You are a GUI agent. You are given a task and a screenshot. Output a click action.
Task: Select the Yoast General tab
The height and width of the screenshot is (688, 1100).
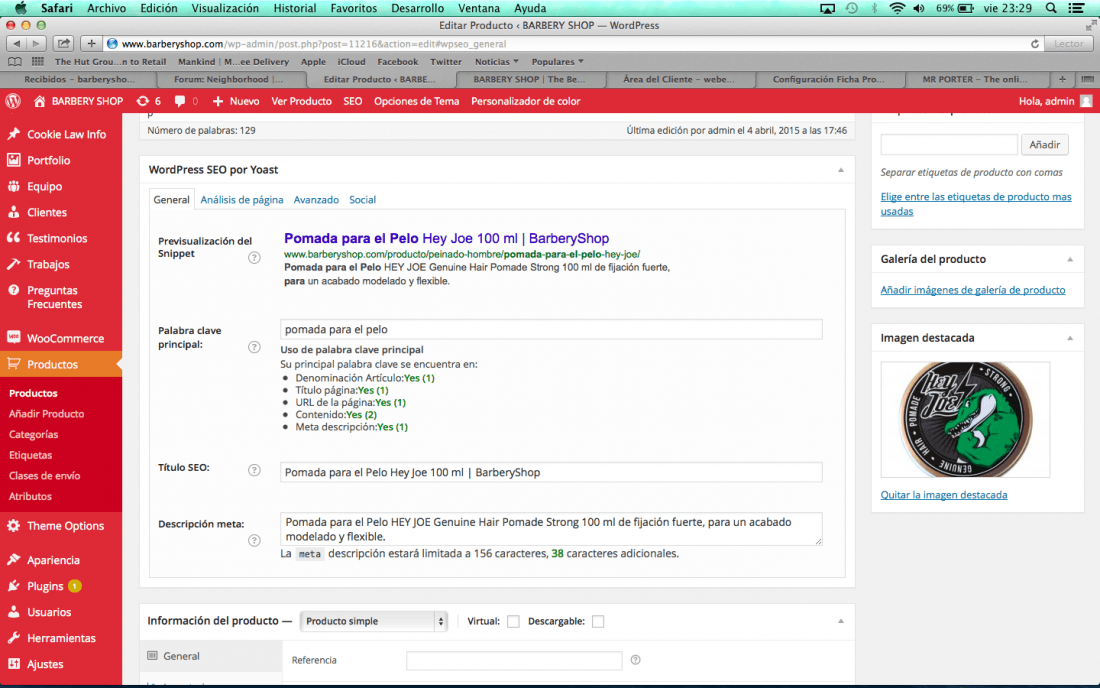point(171,200)
